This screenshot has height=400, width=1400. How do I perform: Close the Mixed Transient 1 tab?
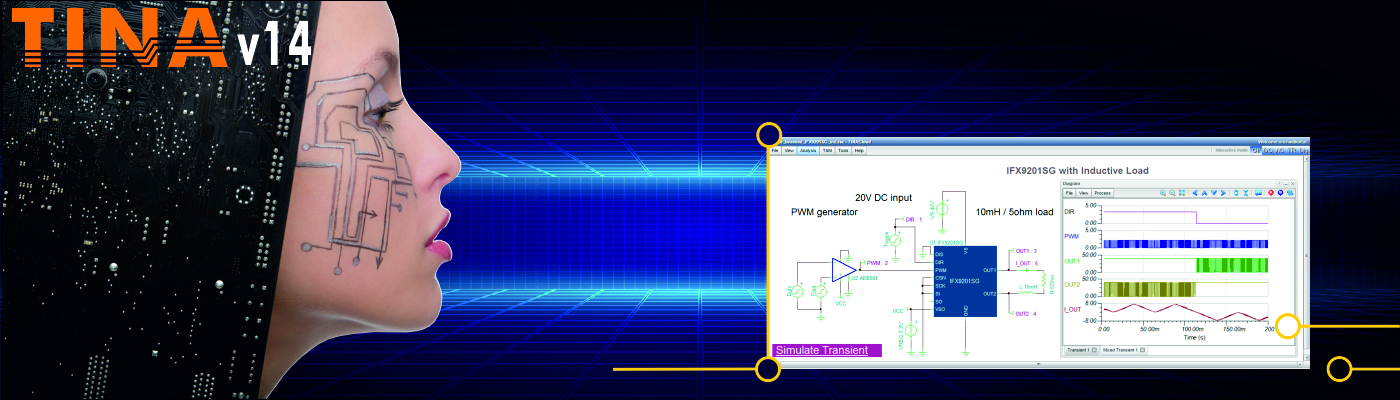coord(1142,350)
